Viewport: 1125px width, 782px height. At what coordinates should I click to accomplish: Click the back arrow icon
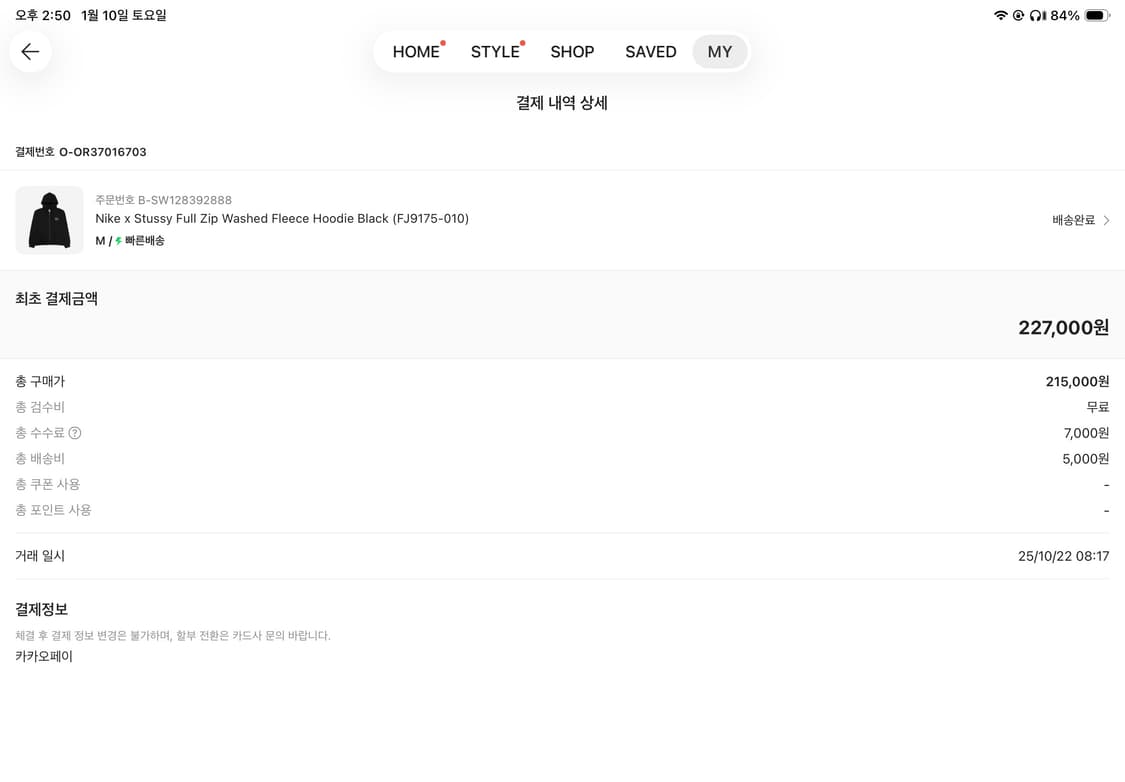coord(30,51)
